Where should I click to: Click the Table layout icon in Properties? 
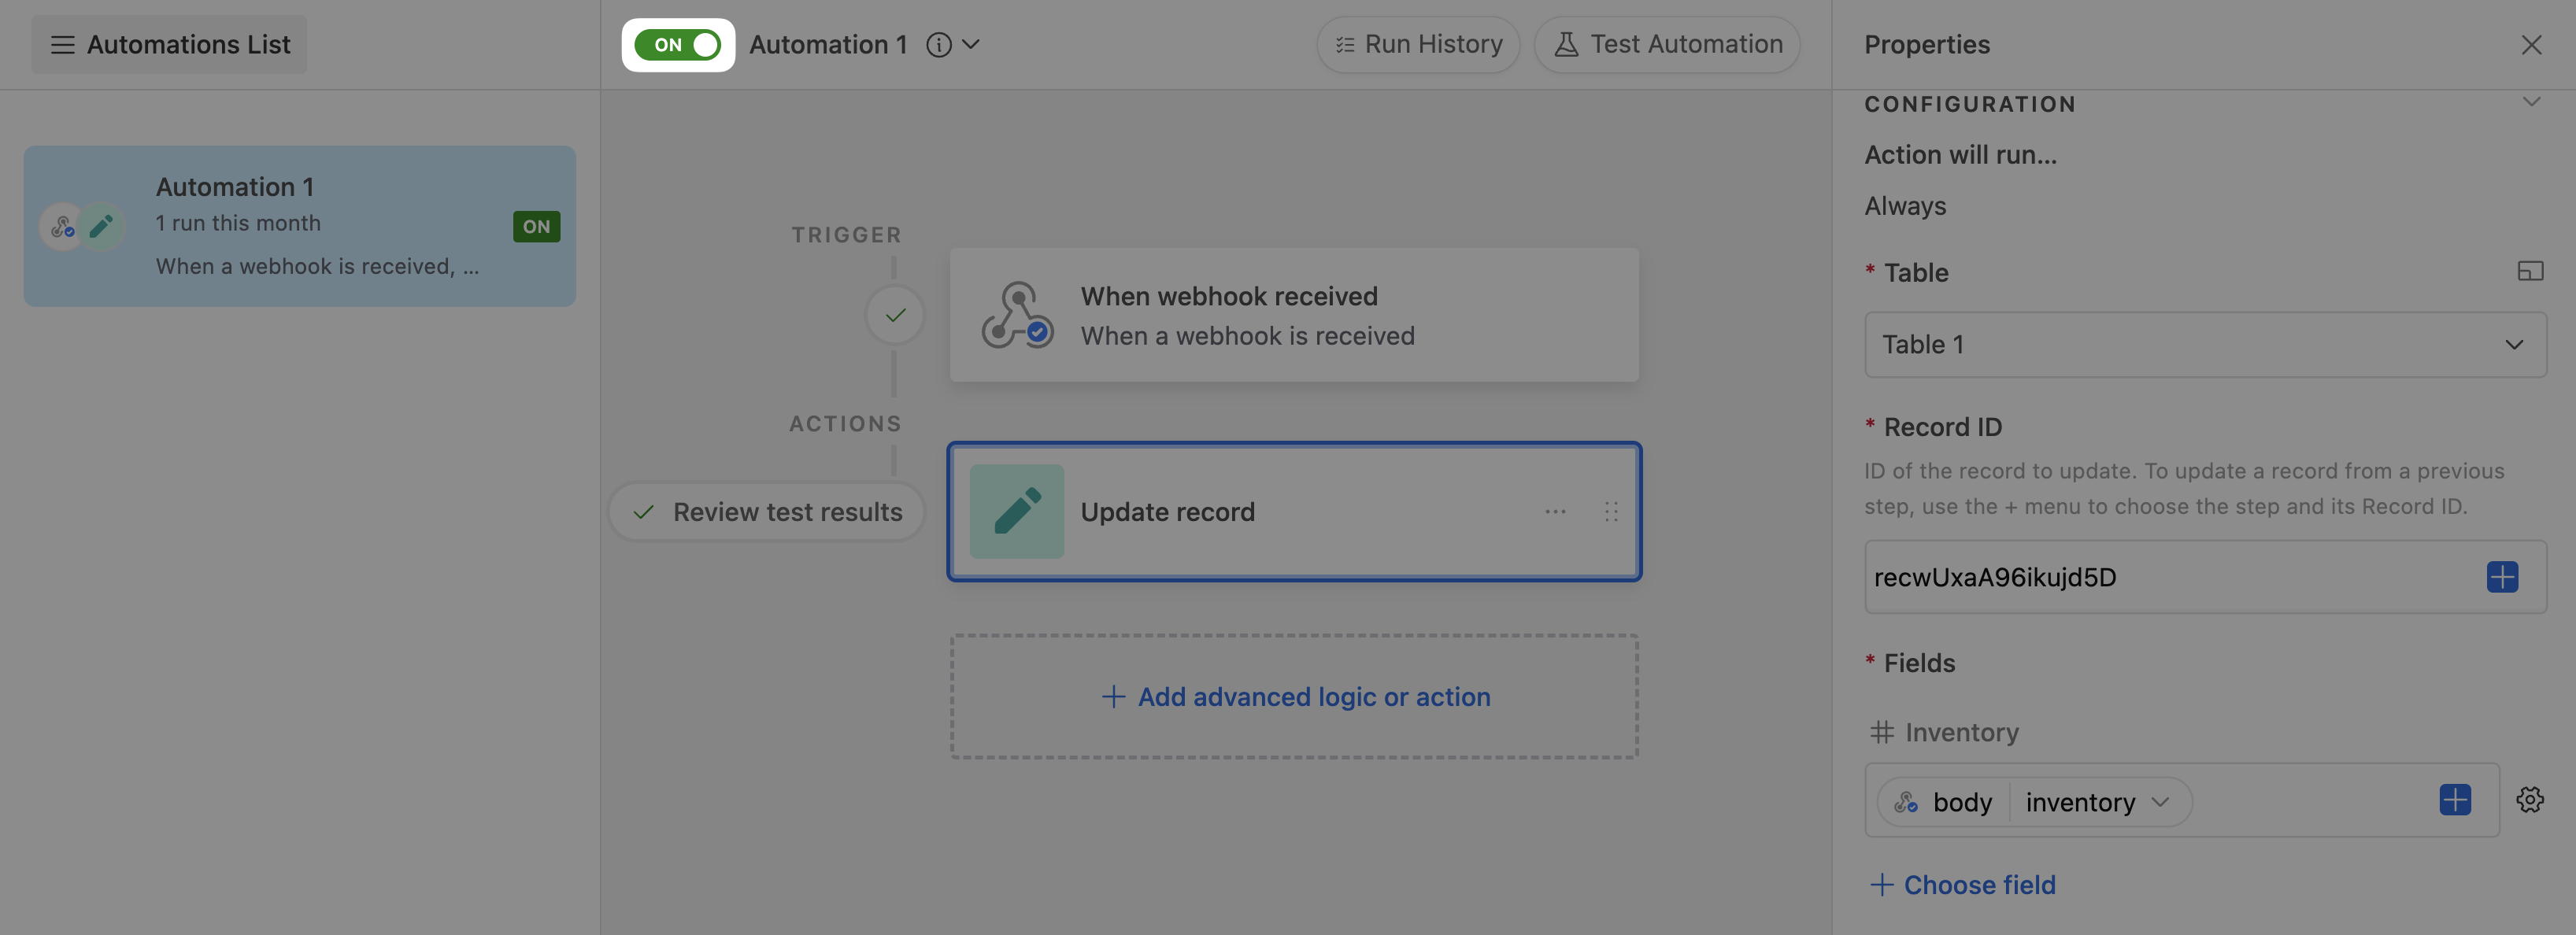point(2530,271)
